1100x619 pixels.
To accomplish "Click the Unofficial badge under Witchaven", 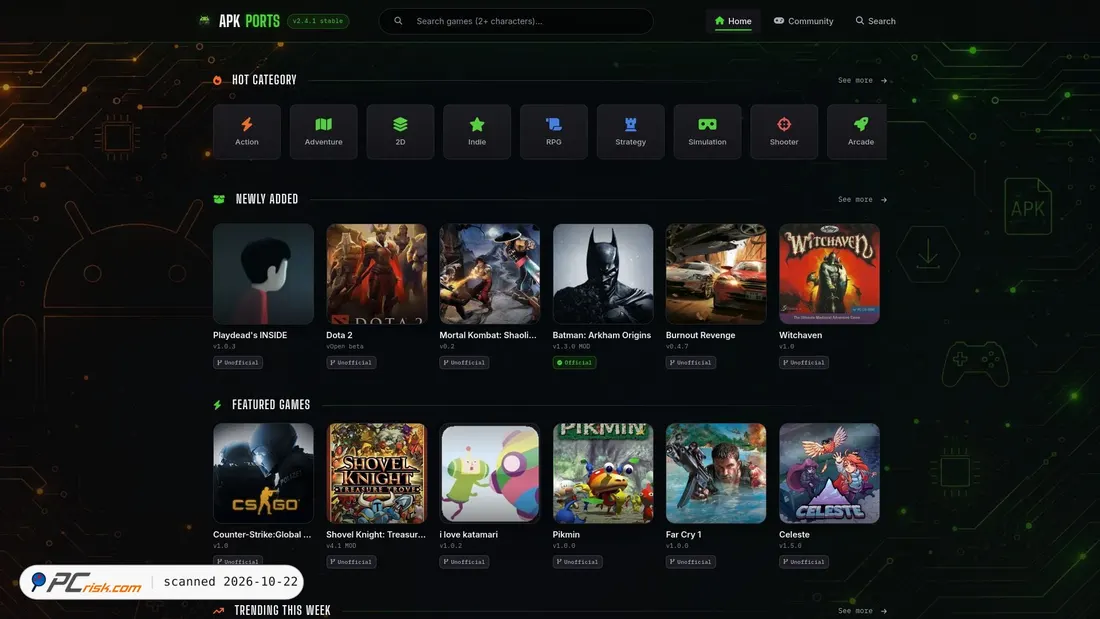I will click(804, 363).
